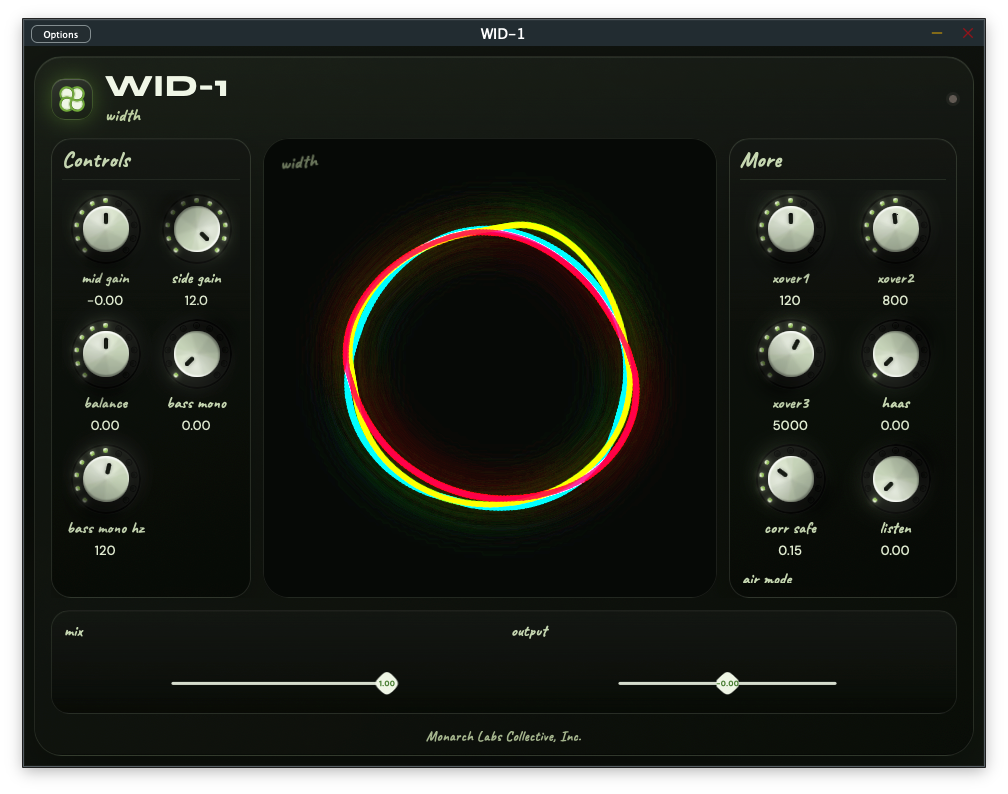The height and width of the screenshot is (794, 1008).
Task: Minimize the WID-1 window
Action: point(937,33)
